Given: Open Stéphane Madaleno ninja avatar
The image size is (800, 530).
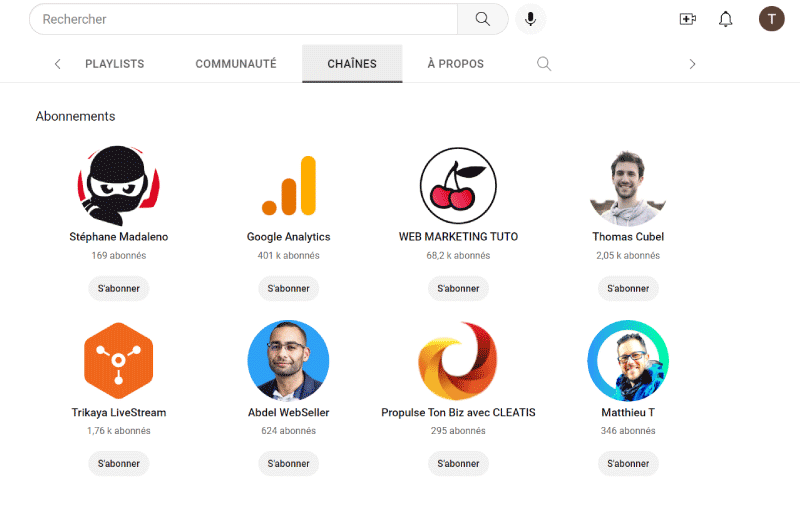Looking at the screenshot, I should pos(118,186).
